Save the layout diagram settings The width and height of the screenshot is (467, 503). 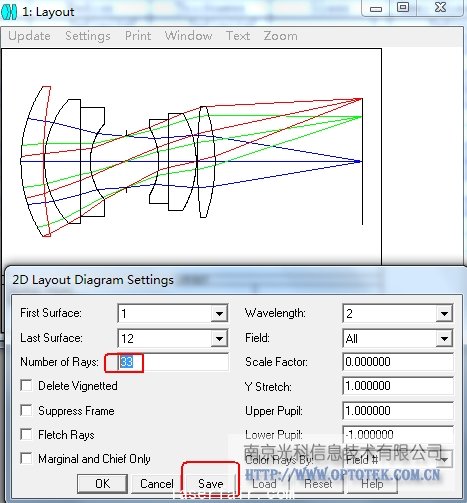[x=210, y=484]
